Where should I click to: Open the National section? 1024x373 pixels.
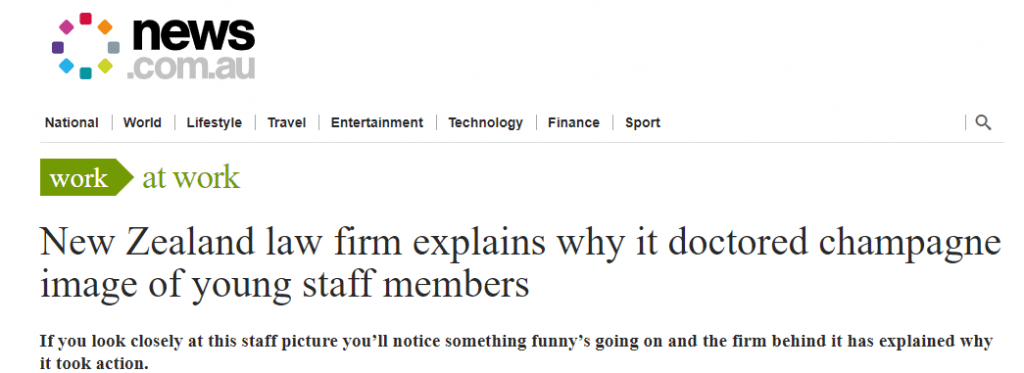tap(72, 123)
